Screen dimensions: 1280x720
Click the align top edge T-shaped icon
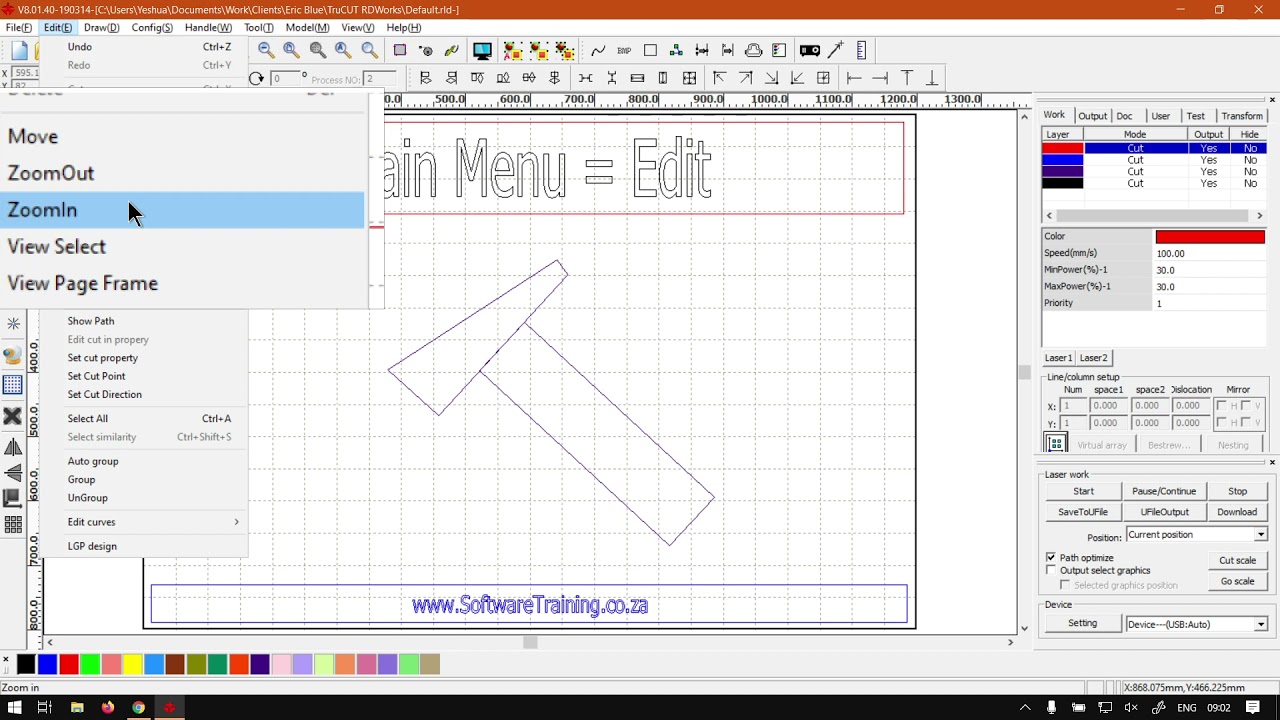(x=907, y=78)
